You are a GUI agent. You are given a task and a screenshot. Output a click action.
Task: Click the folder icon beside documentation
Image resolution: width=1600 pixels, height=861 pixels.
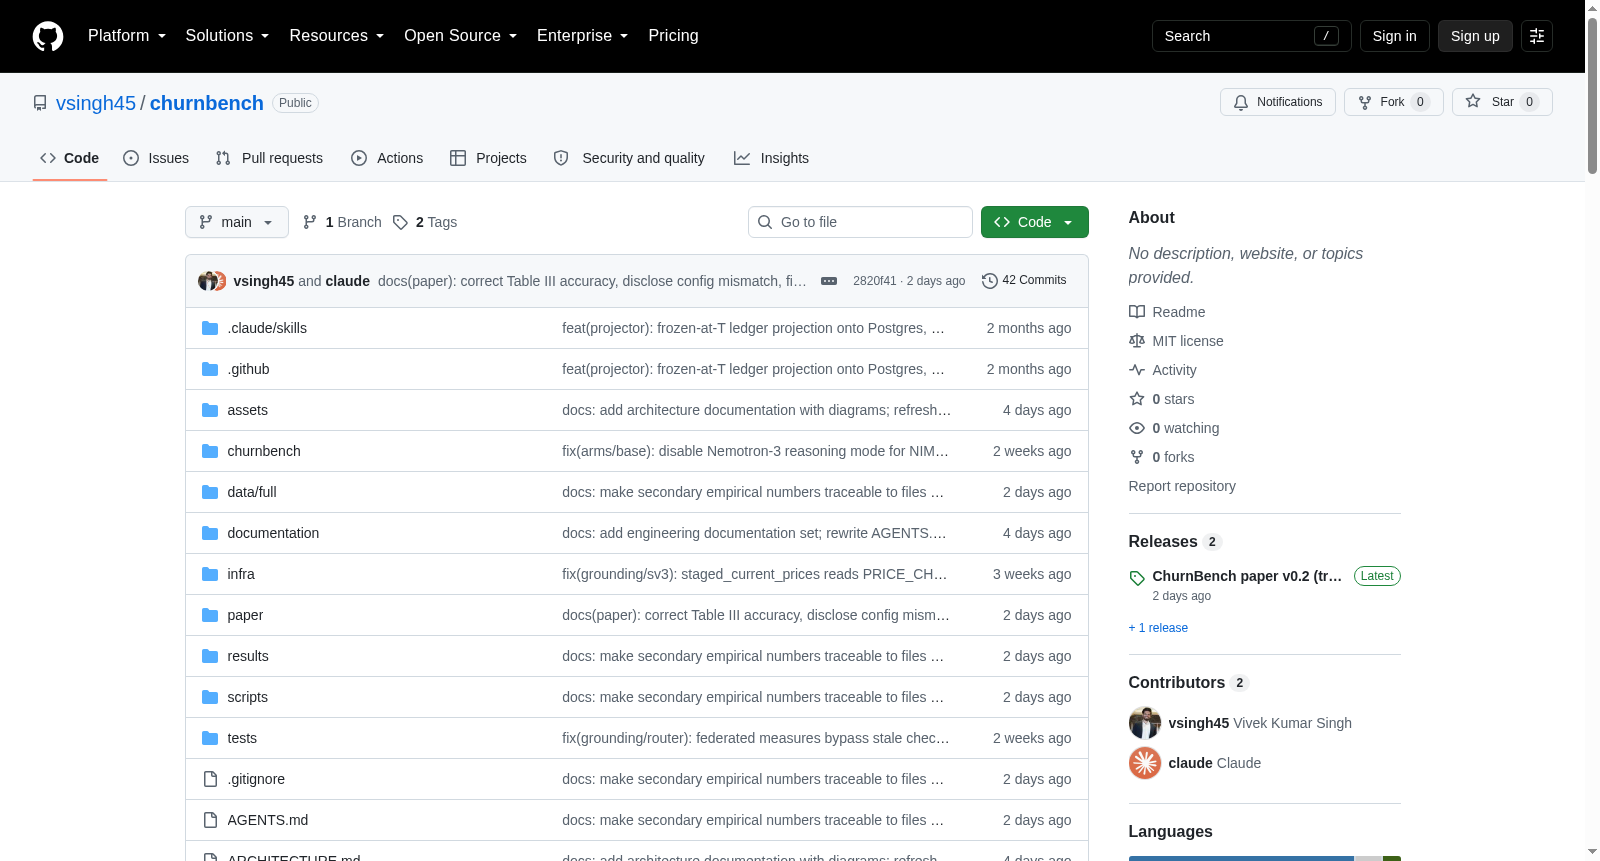(210, 533)
